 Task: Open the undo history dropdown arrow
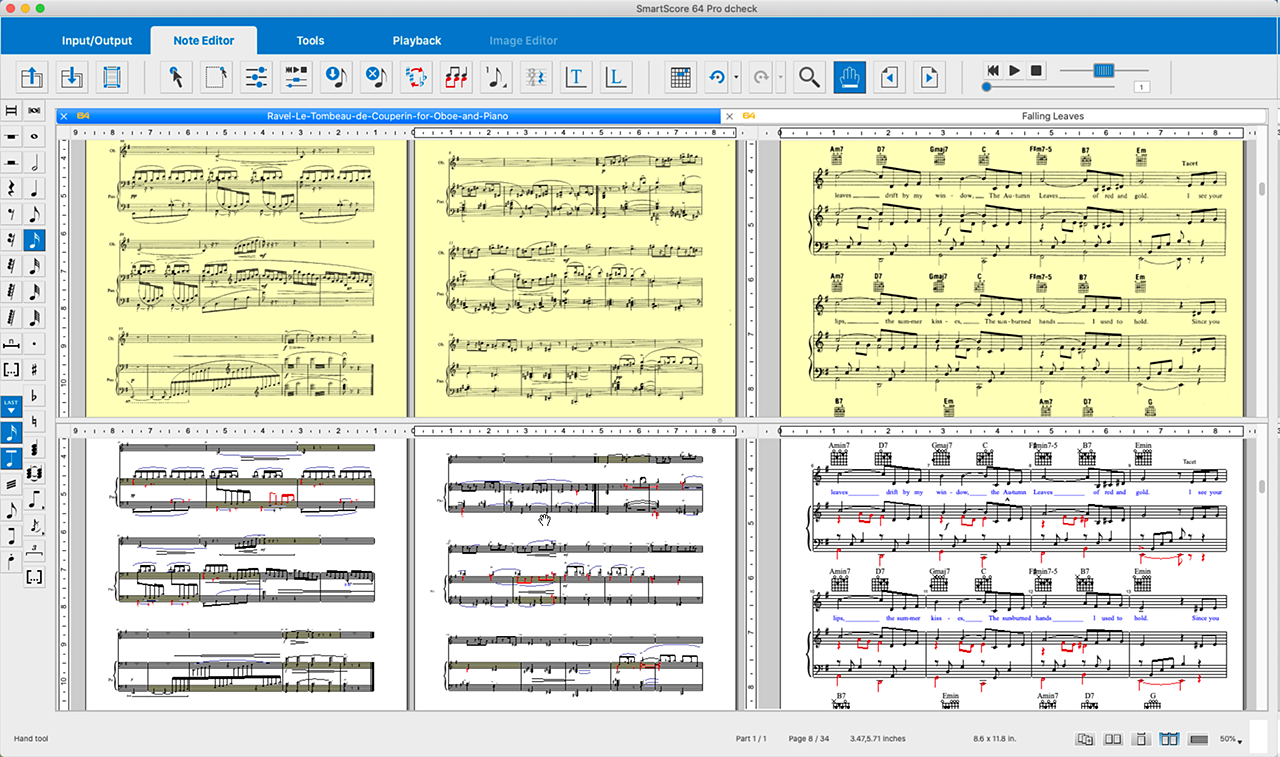737,77
